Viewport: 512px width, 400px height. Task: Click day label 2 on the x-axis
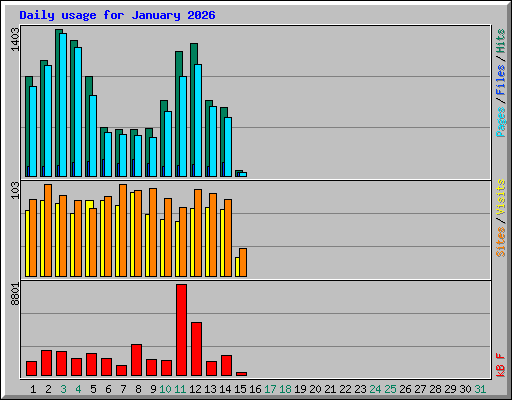(48, 389)
